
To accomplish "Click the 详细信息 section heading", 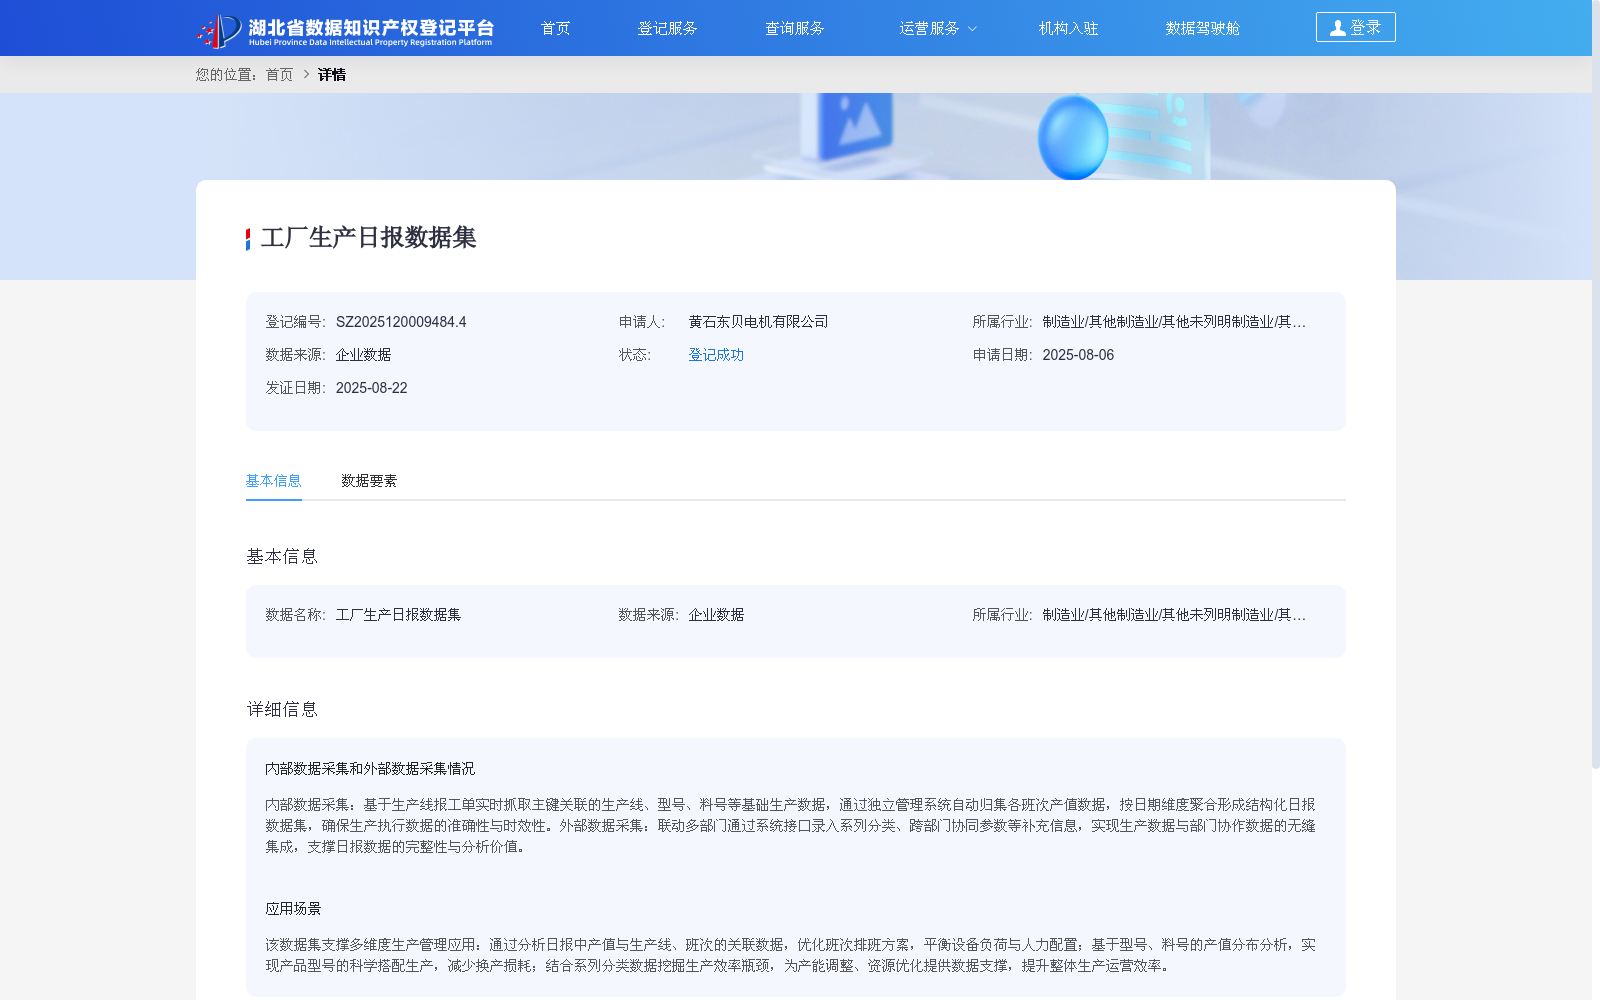I will point(282,710).
